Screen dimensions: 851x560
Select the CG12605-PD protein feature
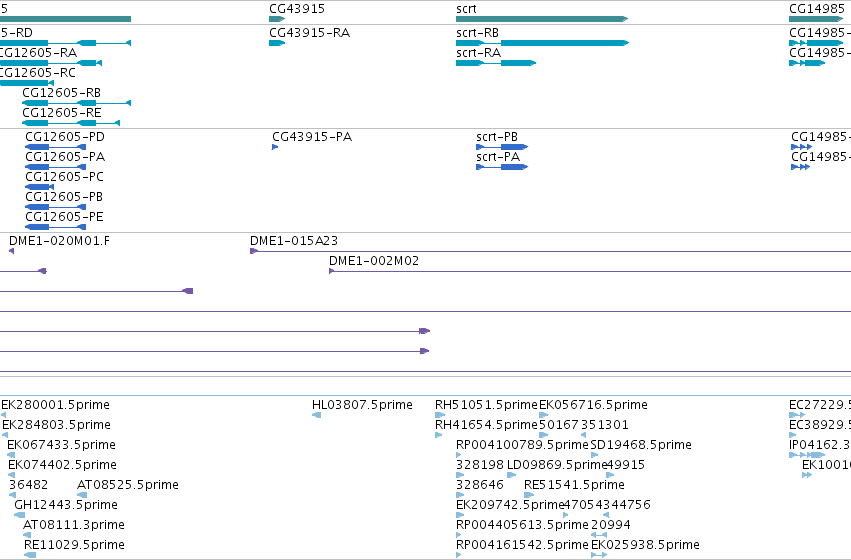click(x=55, y=147)
